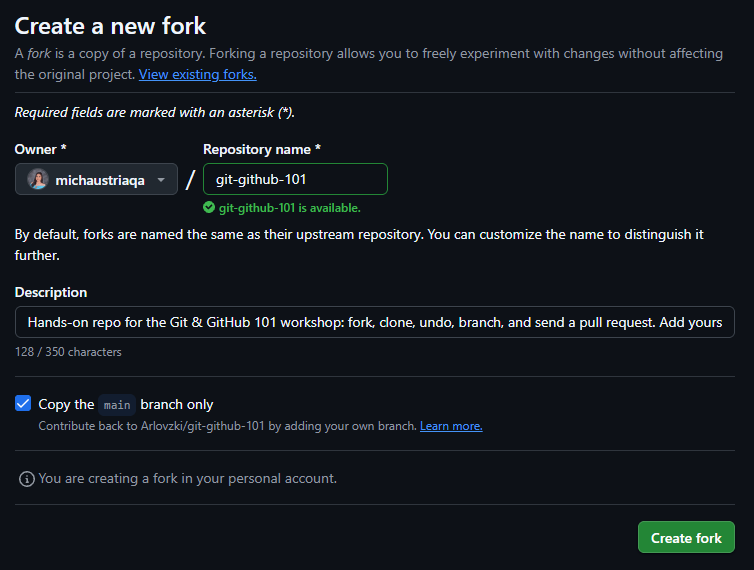The image size is (754, 570).
Task: Click the 'git-github-101 is available.' message
Action: tap(289, 208)
